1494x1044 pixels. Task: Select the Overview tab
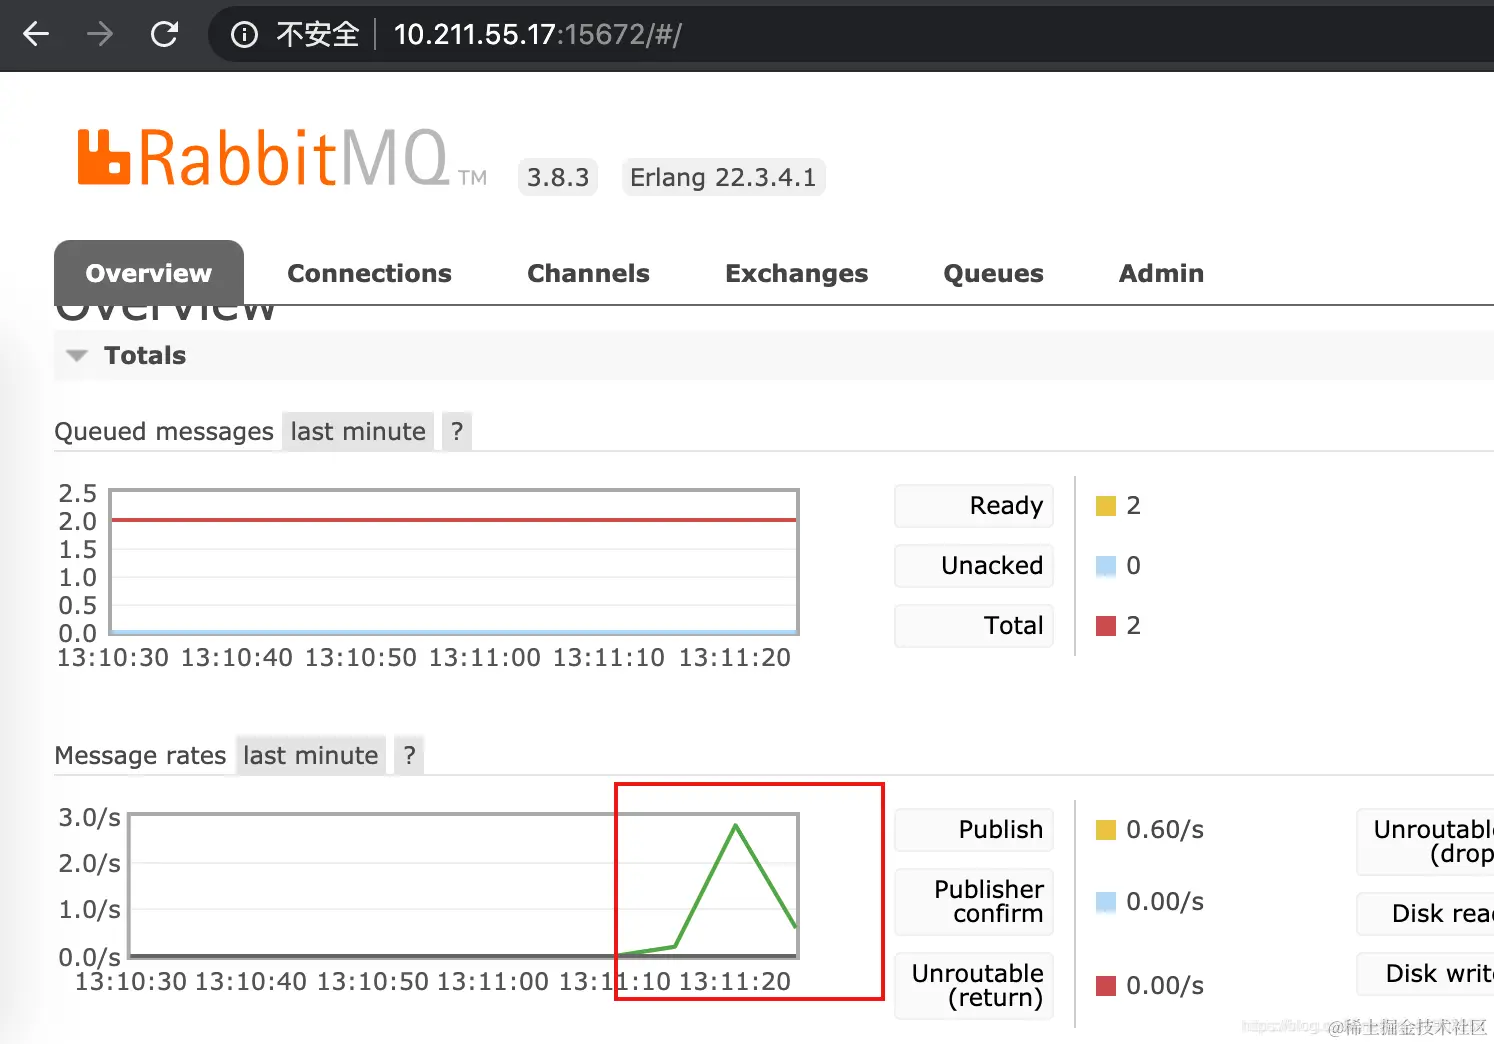point(149,273)
